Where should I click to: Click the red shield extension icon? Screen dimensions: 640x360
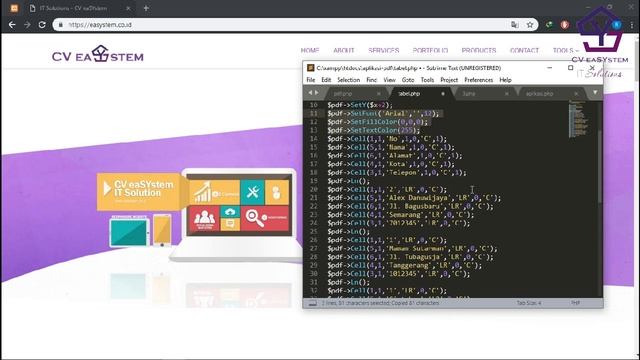click(x=564, y=25)
